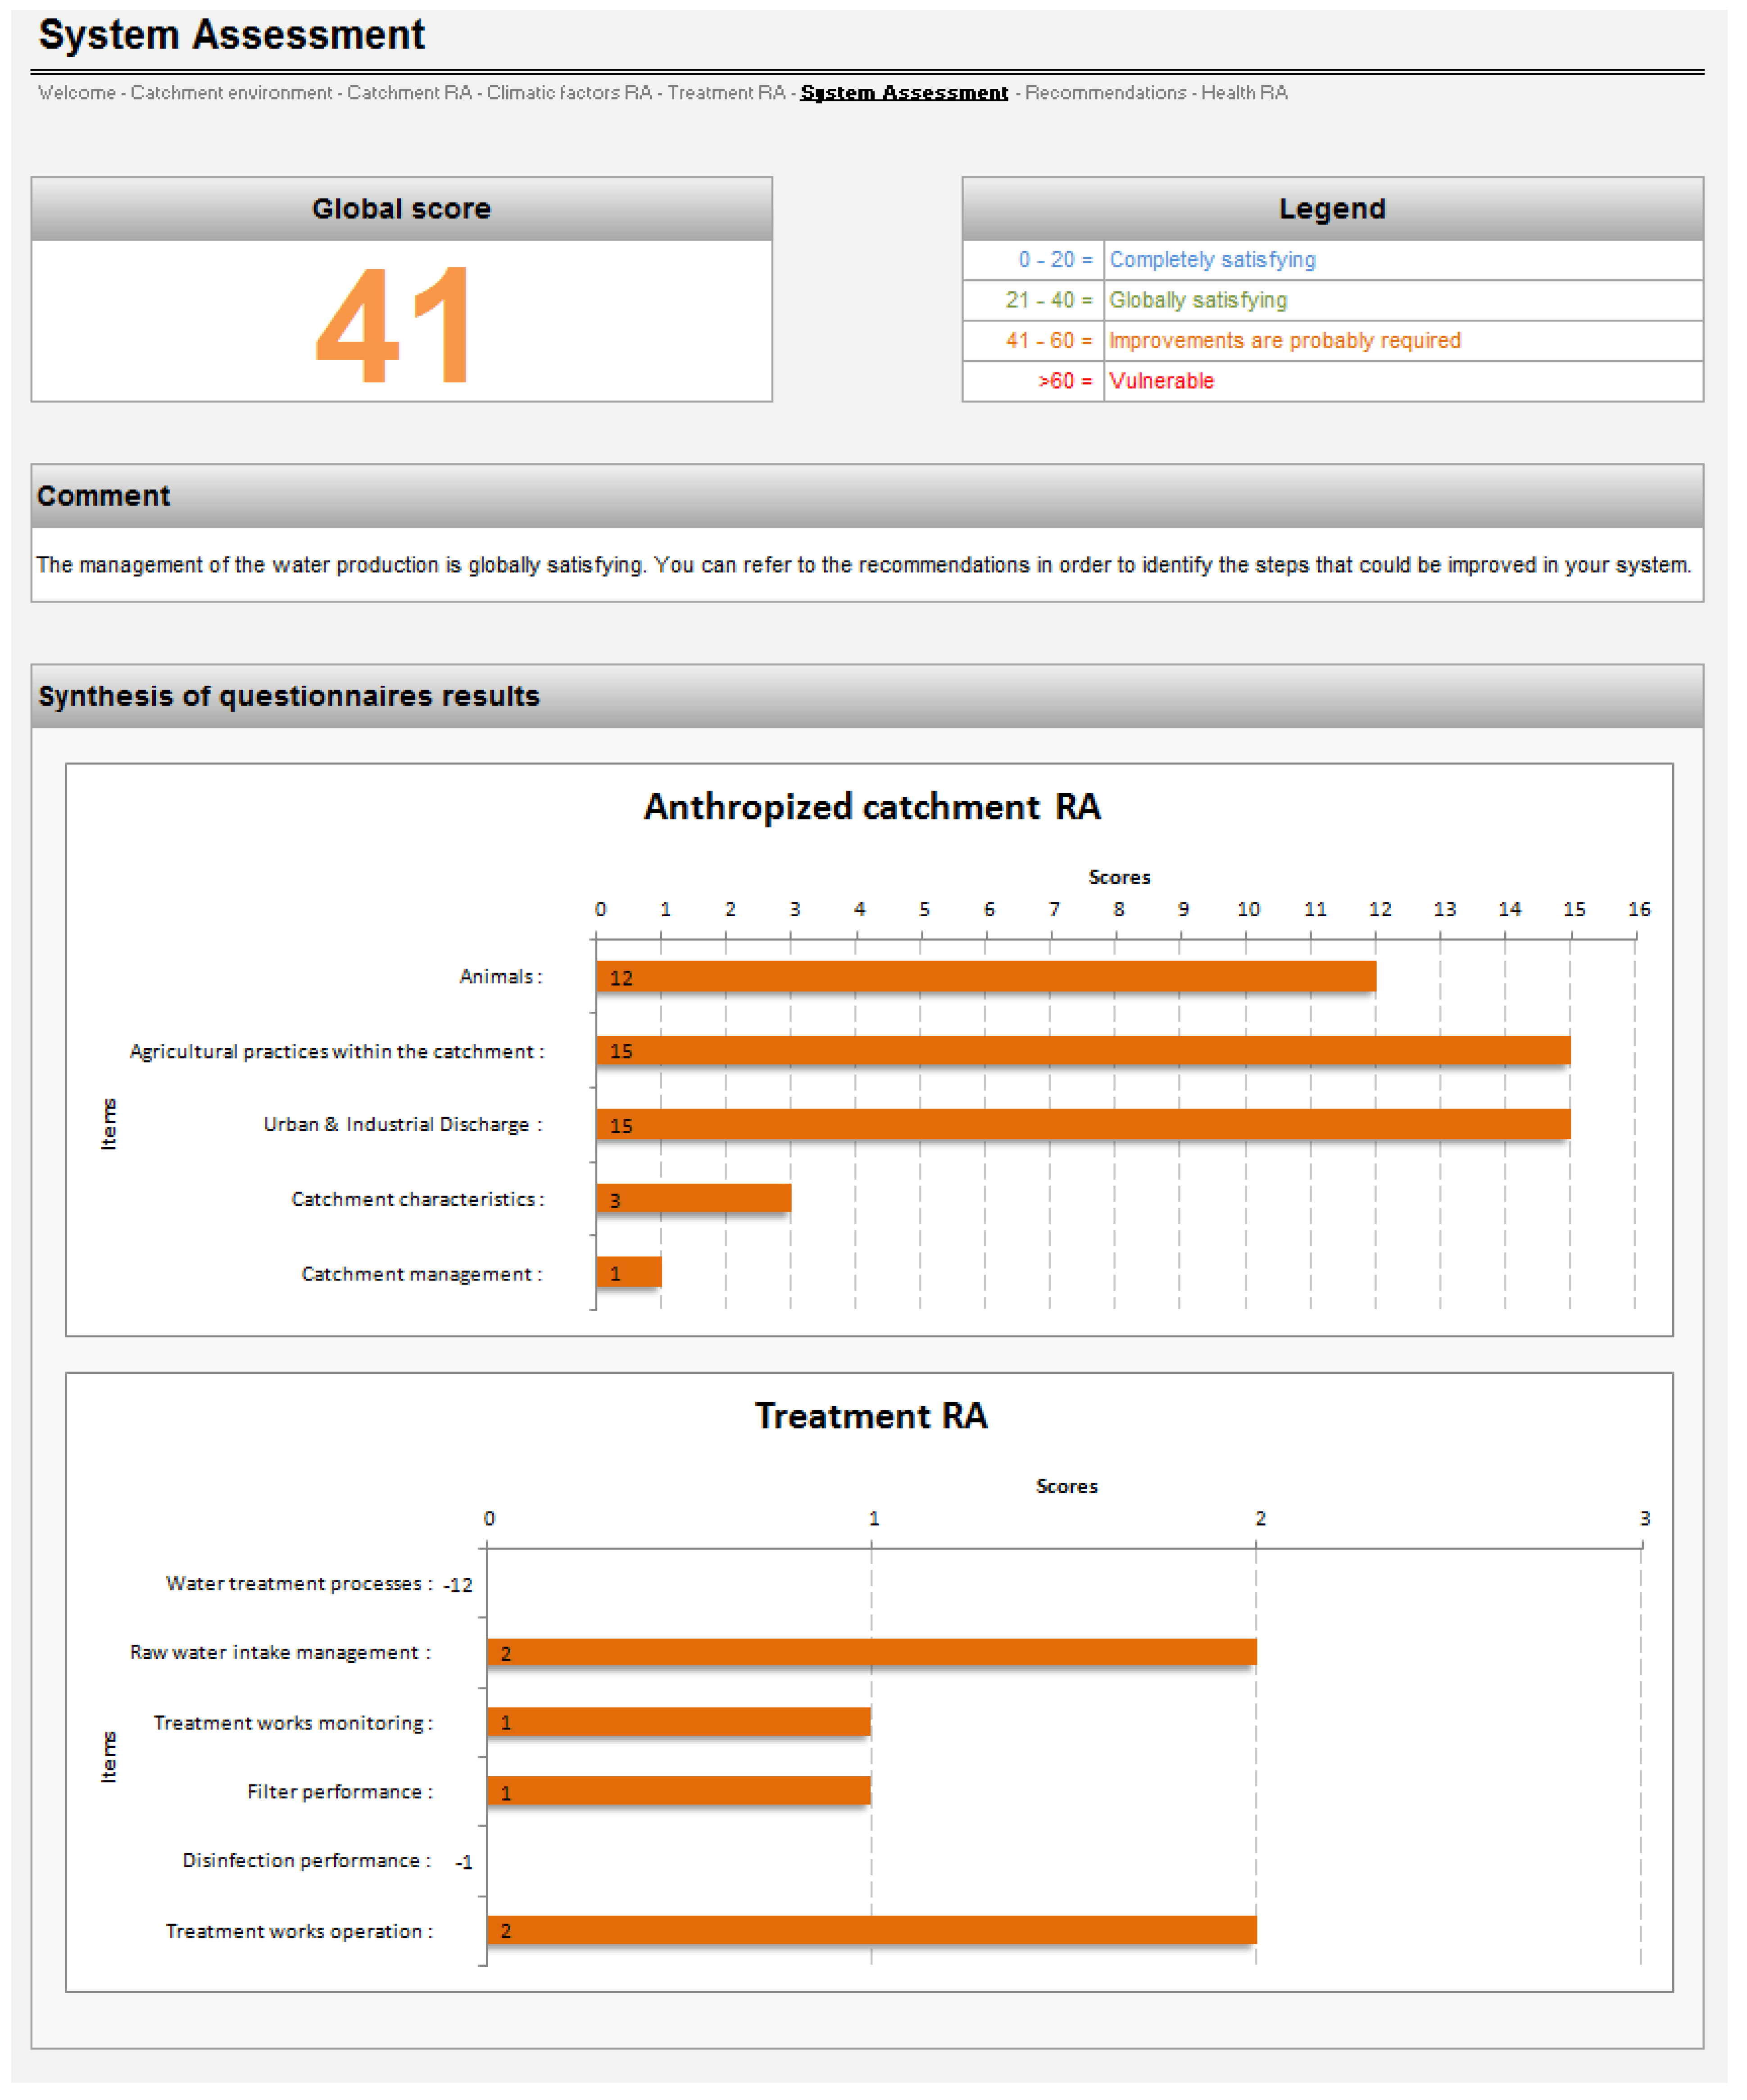Select the Catchment characteristics bar
The height and width of the screenshot is (2100, 1747).
(694, 1199)
